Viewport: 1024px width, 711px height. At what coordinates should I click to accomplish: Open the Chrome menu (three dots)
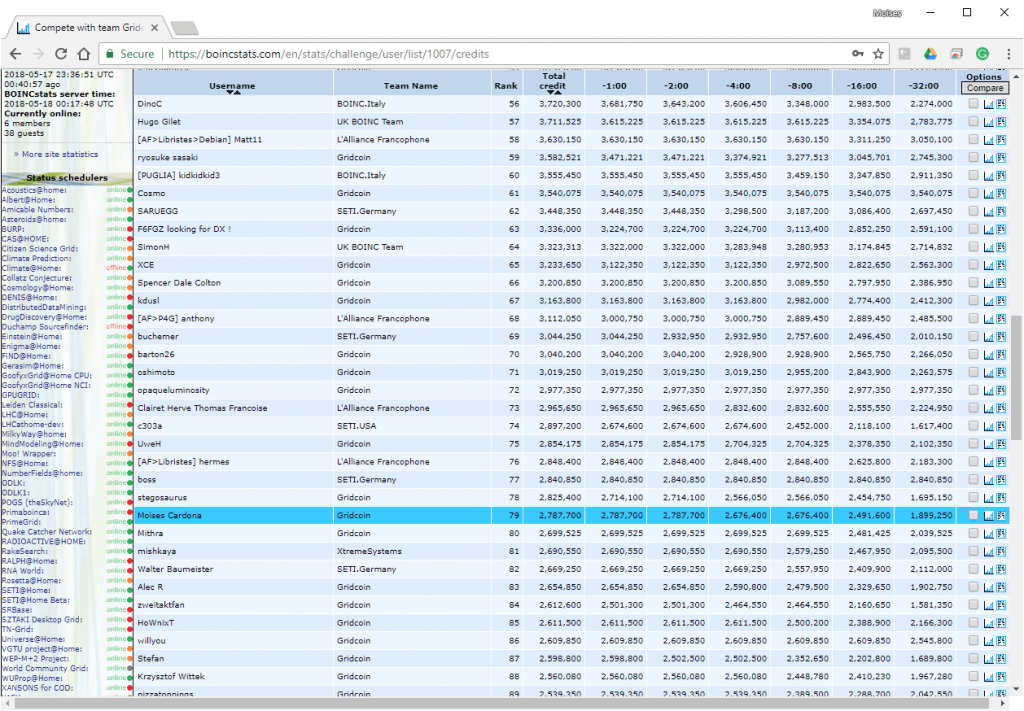1008,54
